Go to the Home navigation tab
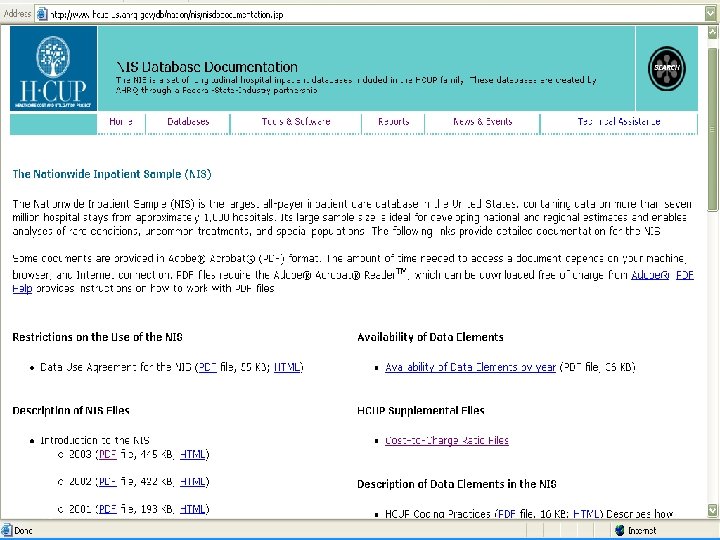 [121, 122]
